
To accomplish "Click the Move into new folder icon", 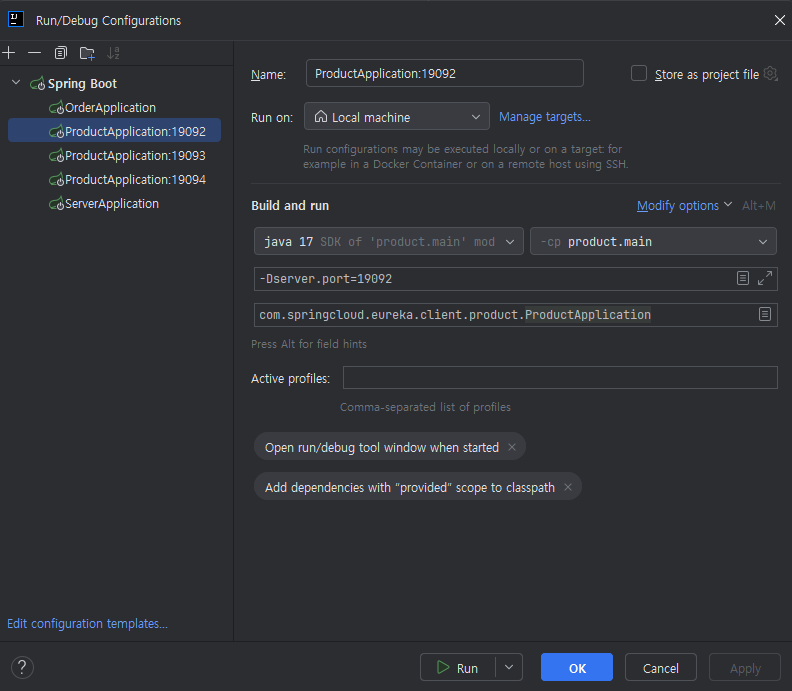I will (87, 53).
